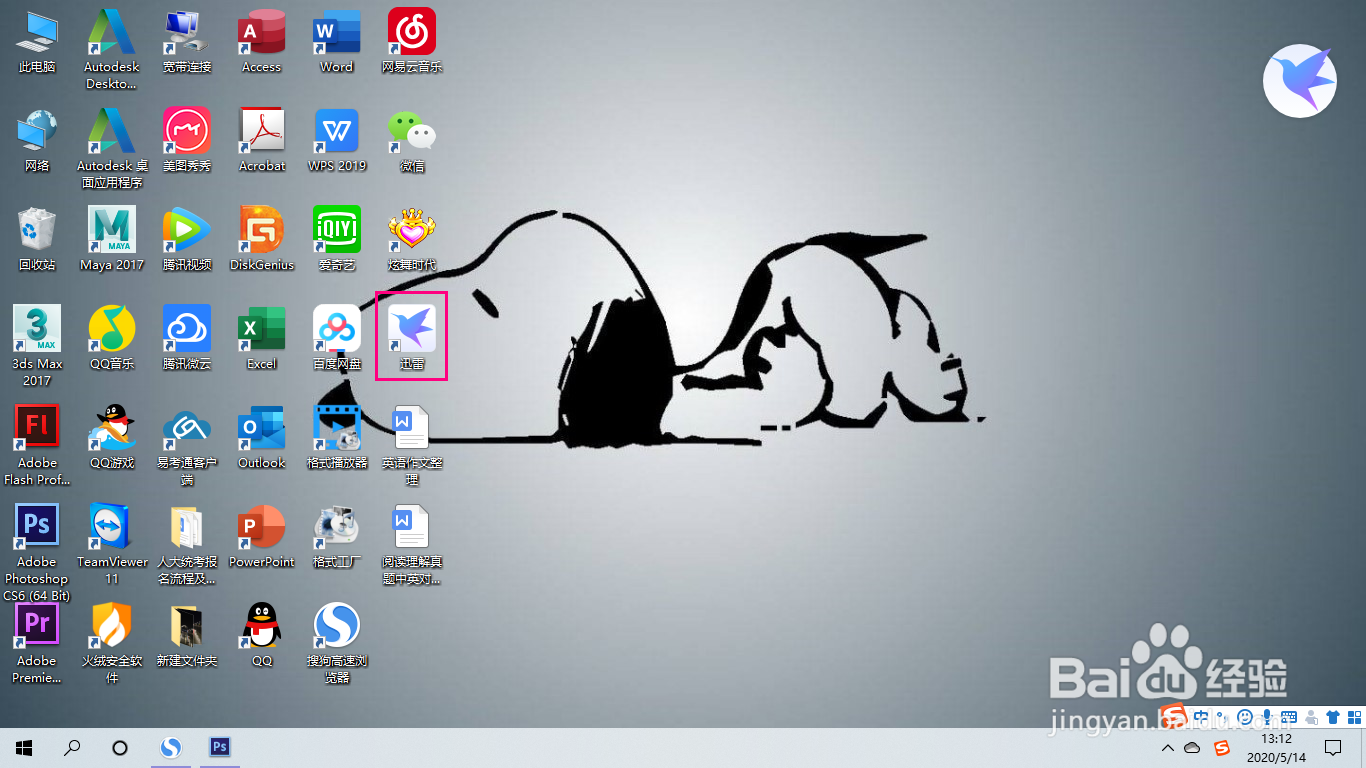Select the 腾讯微云 desktop icon
Image resolution: width=1366 pixels, height=768 pixels.
coord(187,339)
